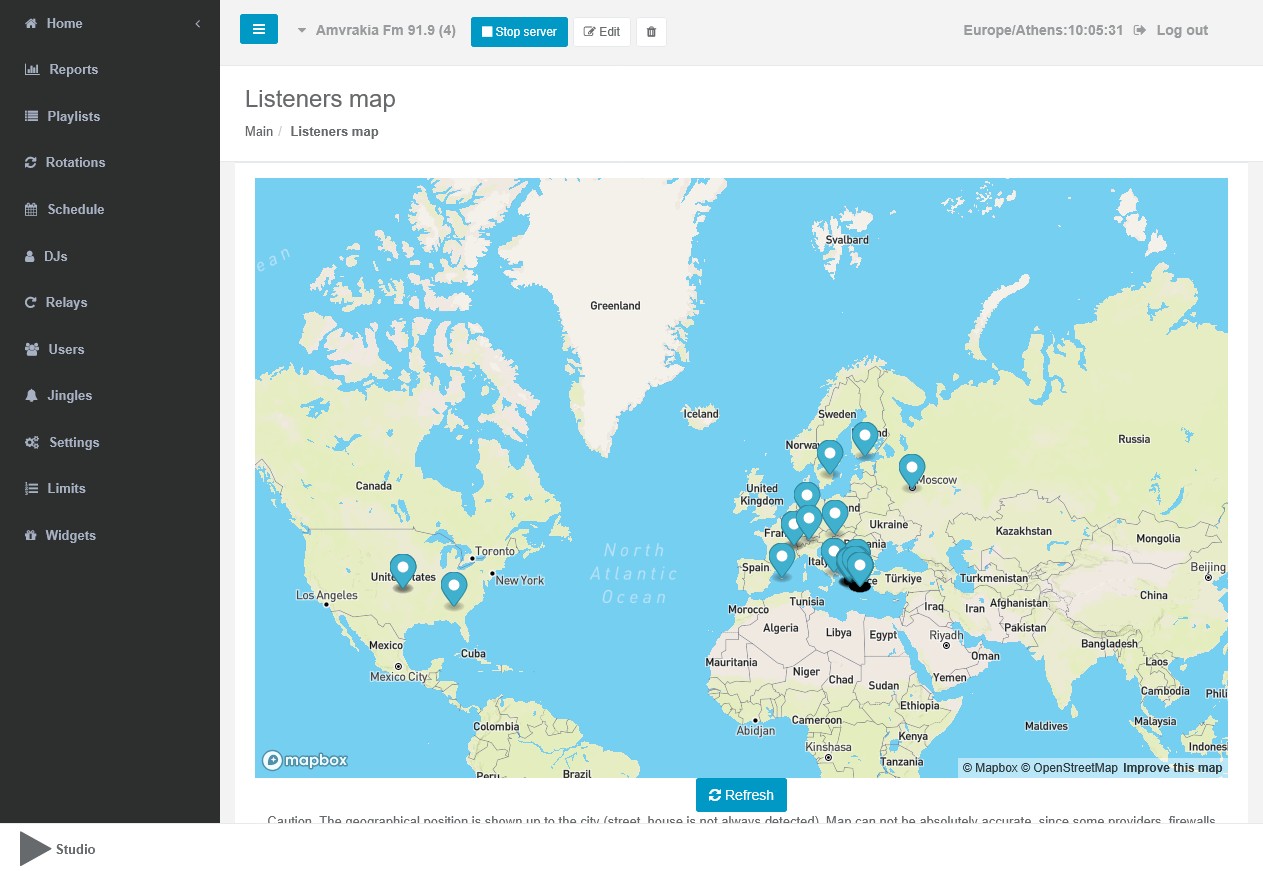Click the Stop server button
1263x871 pixels.
coord(519,32)
